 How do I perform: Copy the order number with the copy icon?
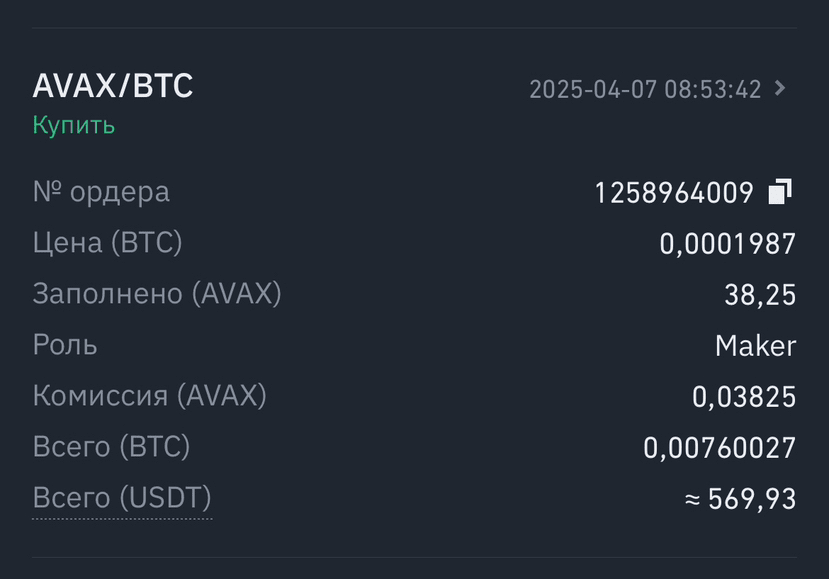click(x=780, y=191)
